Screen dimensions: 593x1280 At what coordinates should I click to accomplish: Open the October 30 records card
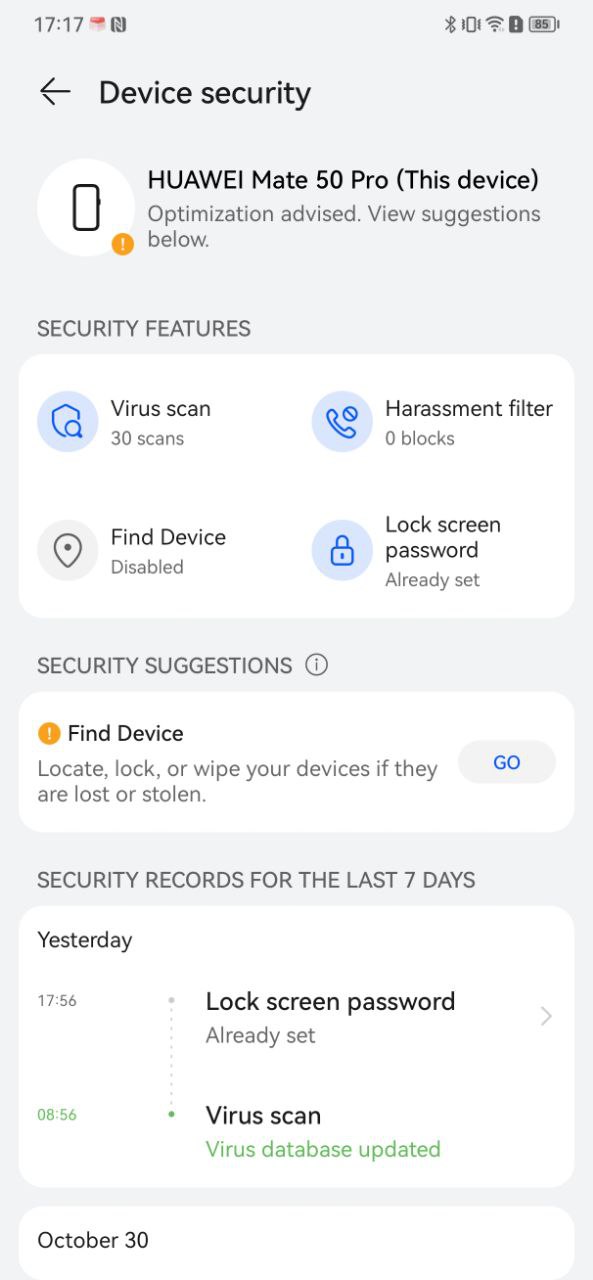[x=296, y=1242]
